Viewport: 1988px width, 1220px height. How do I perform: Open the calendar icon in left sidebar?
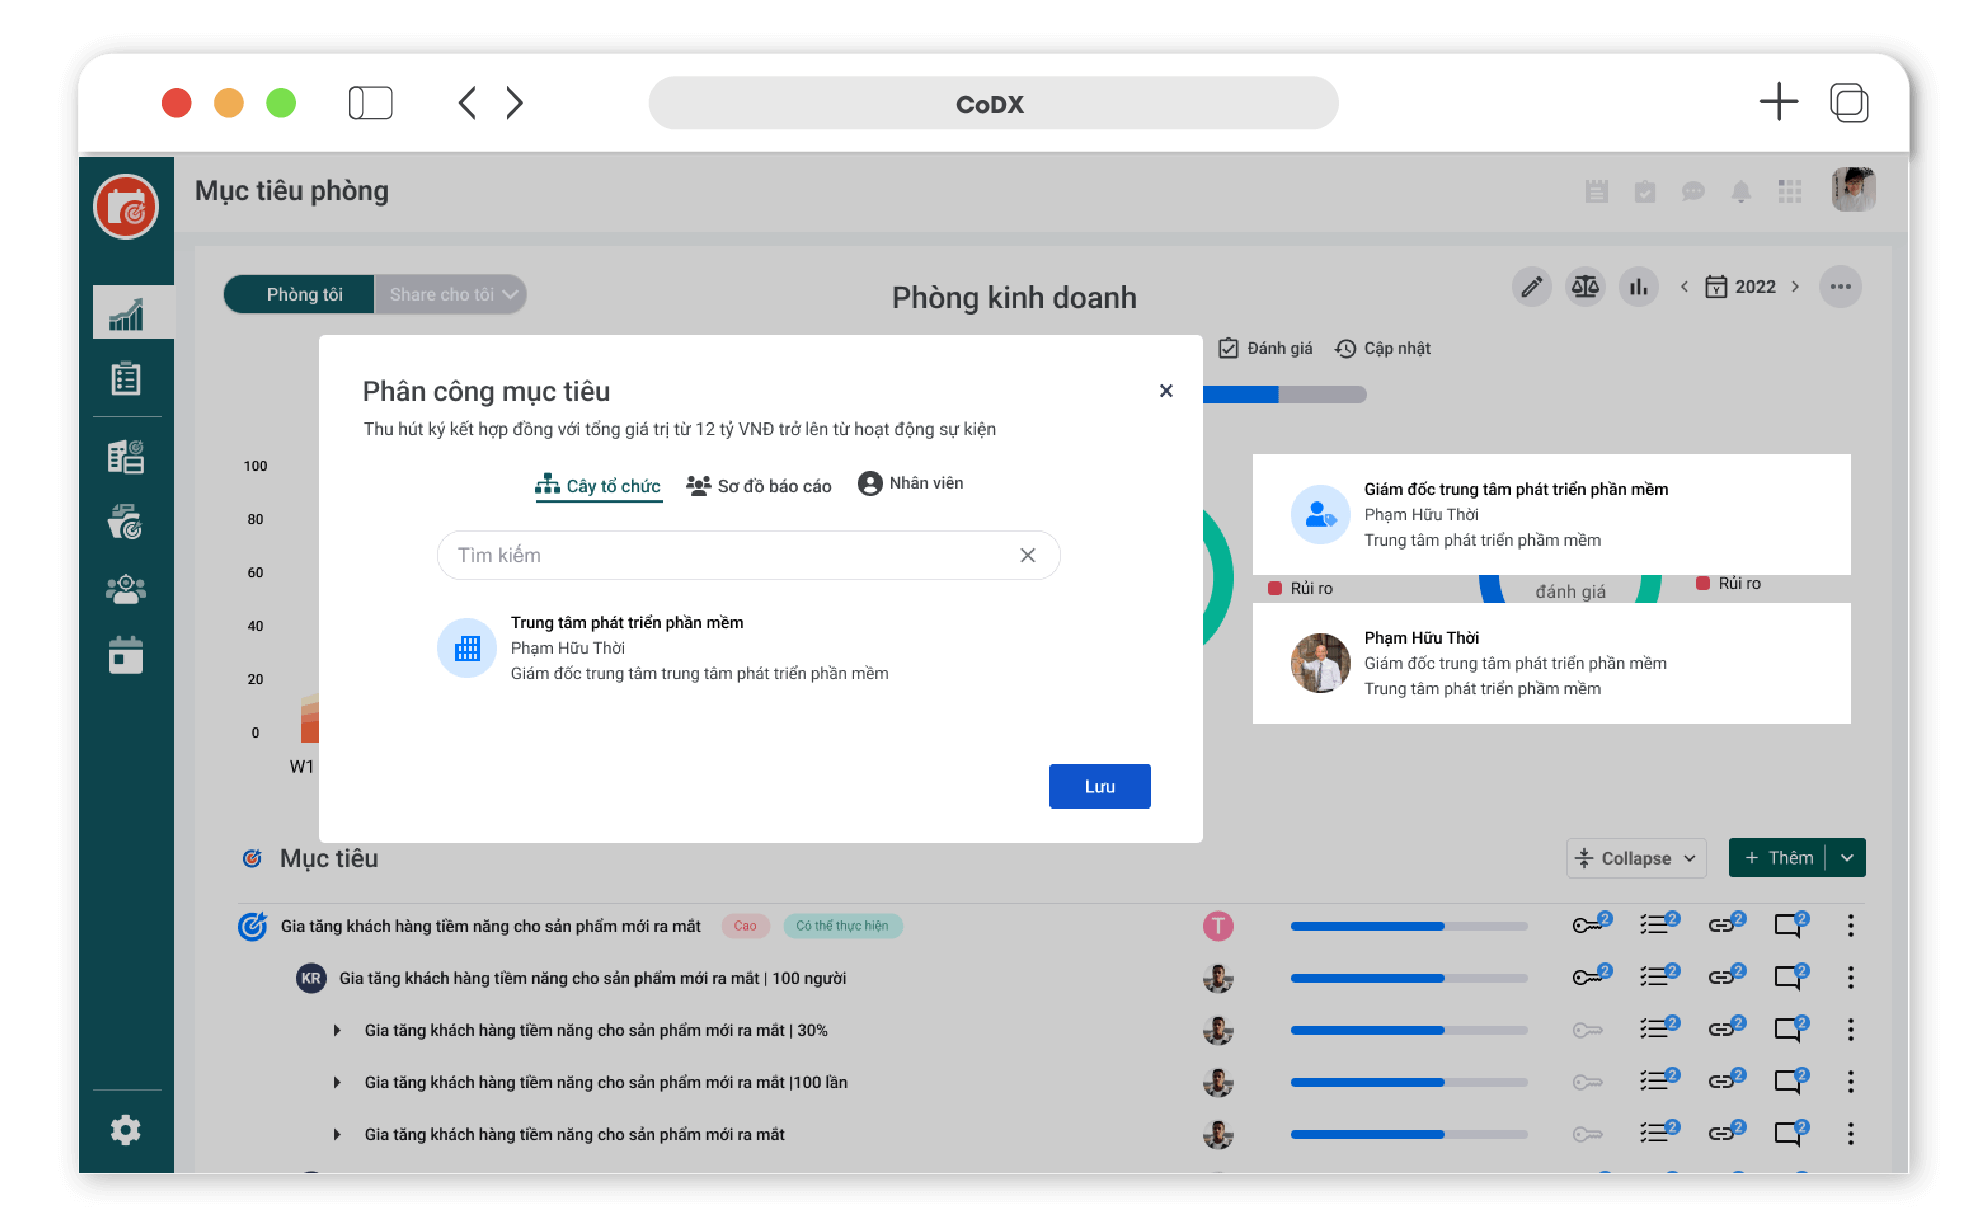point(126,655)
